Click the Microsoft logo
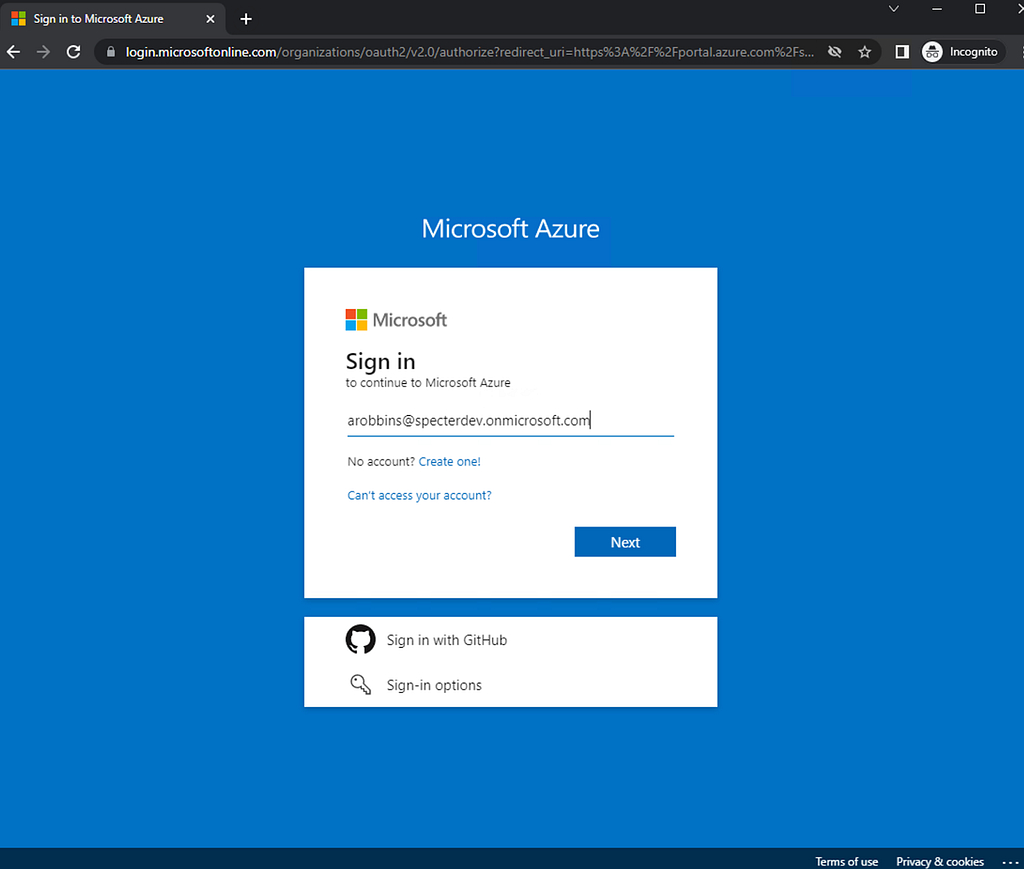This screenshot has width=1024, height=869. pyautogui.click(x=396, y=320)
